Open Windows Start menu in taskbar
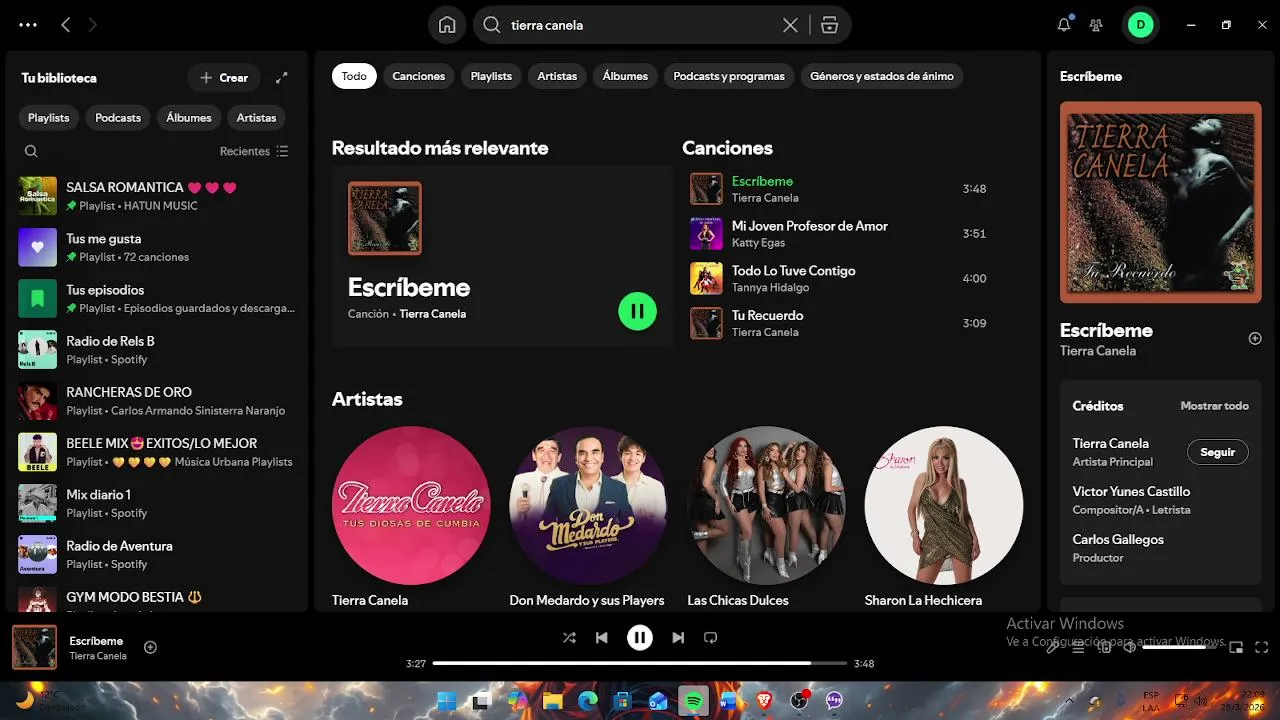 tap(447, 701)
